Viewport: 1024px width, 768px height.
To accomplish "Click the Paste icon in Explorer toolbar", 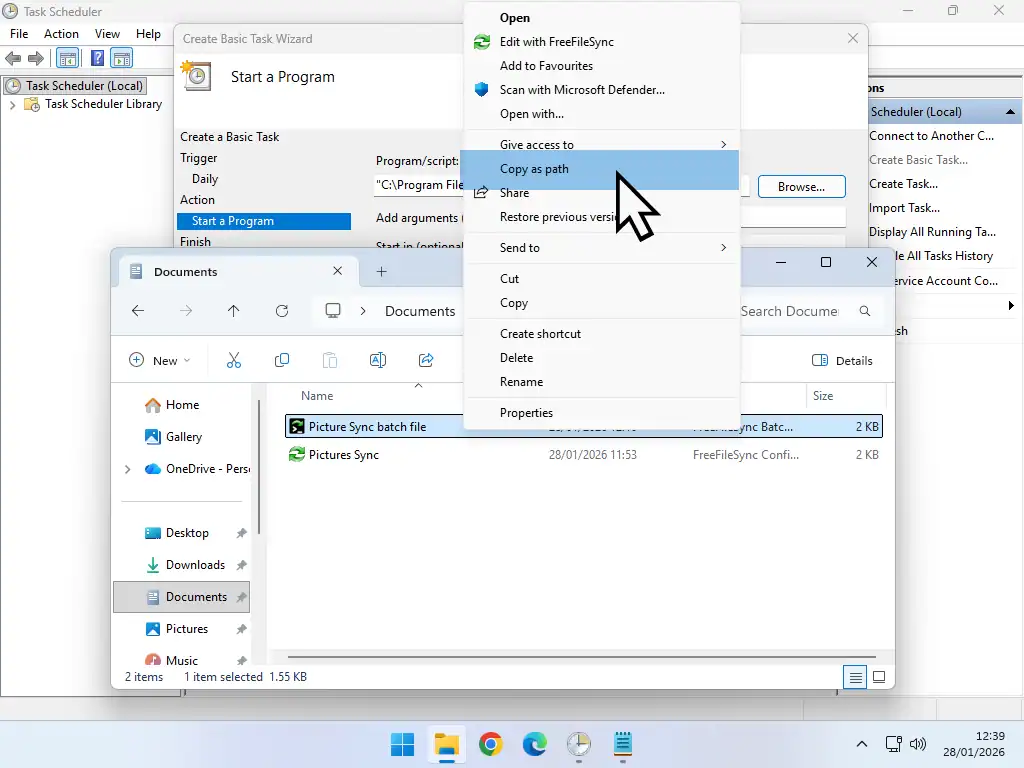I will pyautogui.click(x=329, y=360).
